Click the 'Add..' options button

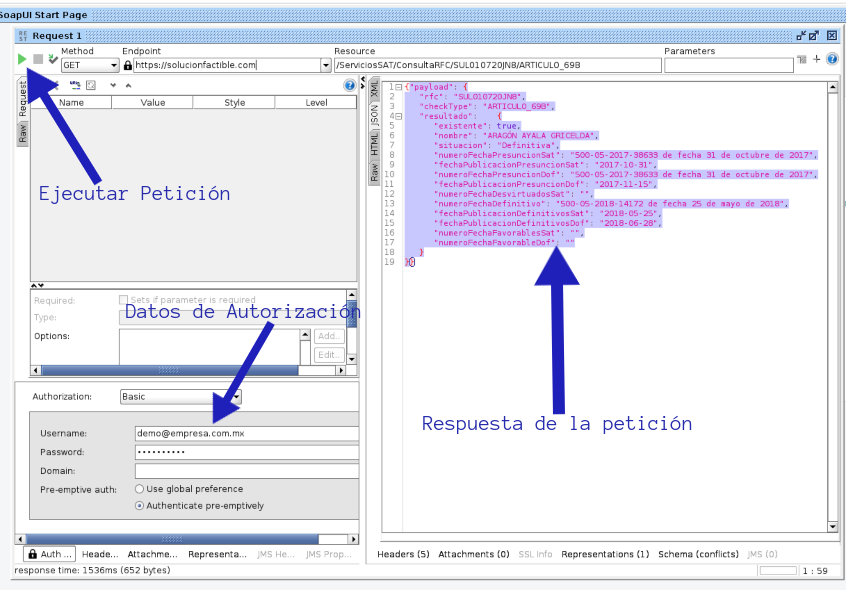329,336
